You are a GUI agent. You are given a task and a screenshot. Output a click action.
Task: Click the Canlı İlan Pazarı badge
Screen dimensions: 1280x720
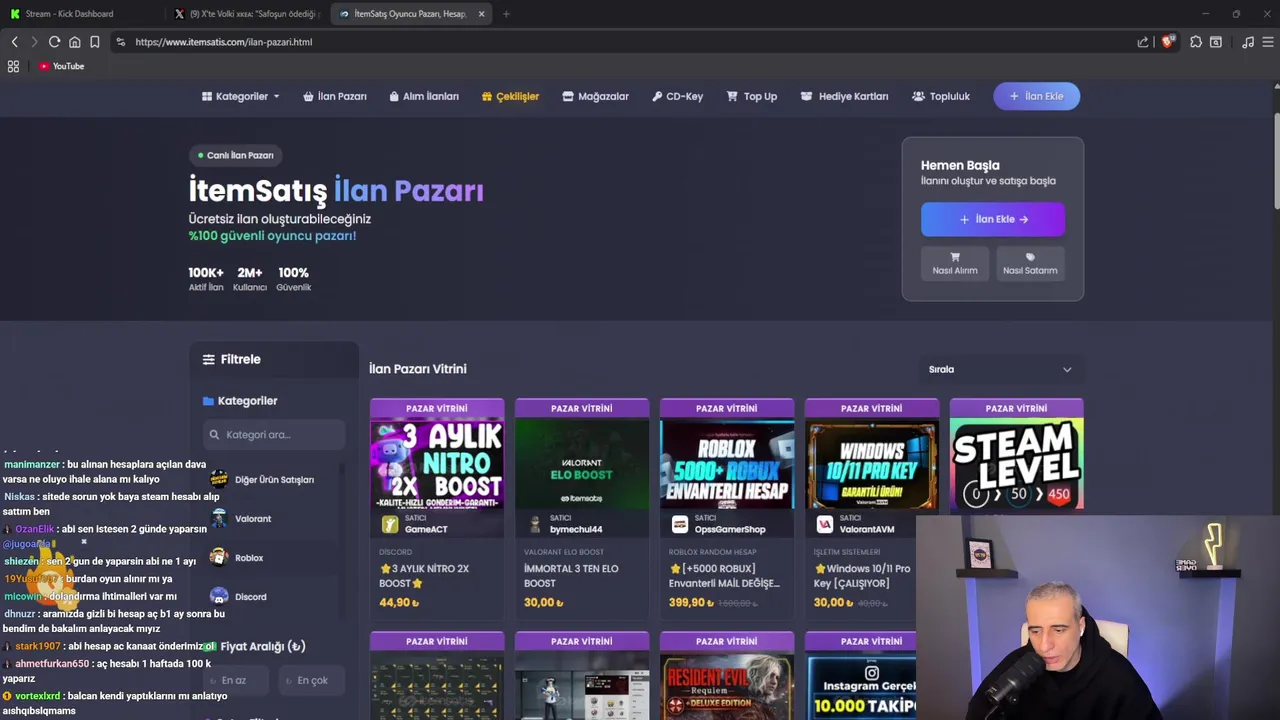(236, 155)
